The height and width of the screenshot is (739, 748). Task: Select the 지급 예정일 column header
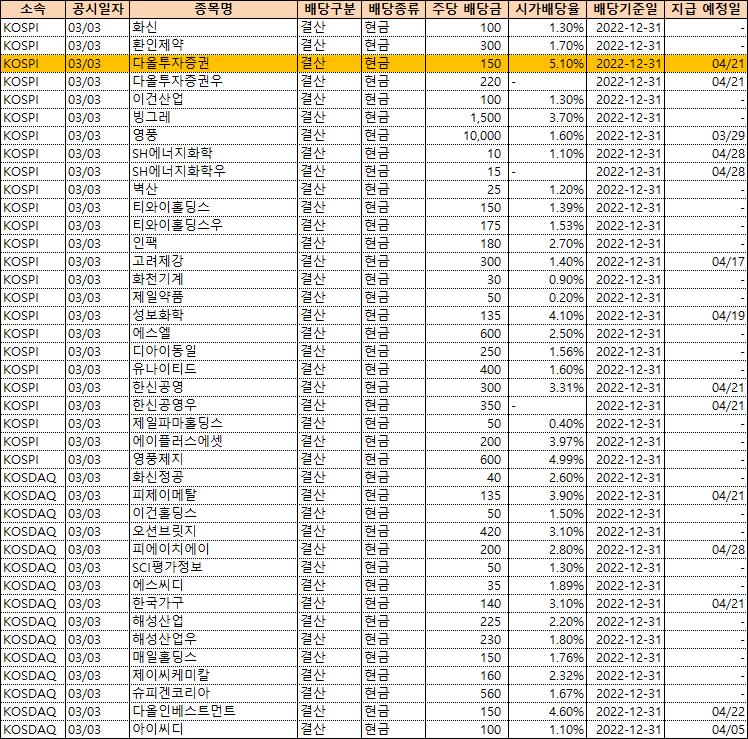(706, 9)
